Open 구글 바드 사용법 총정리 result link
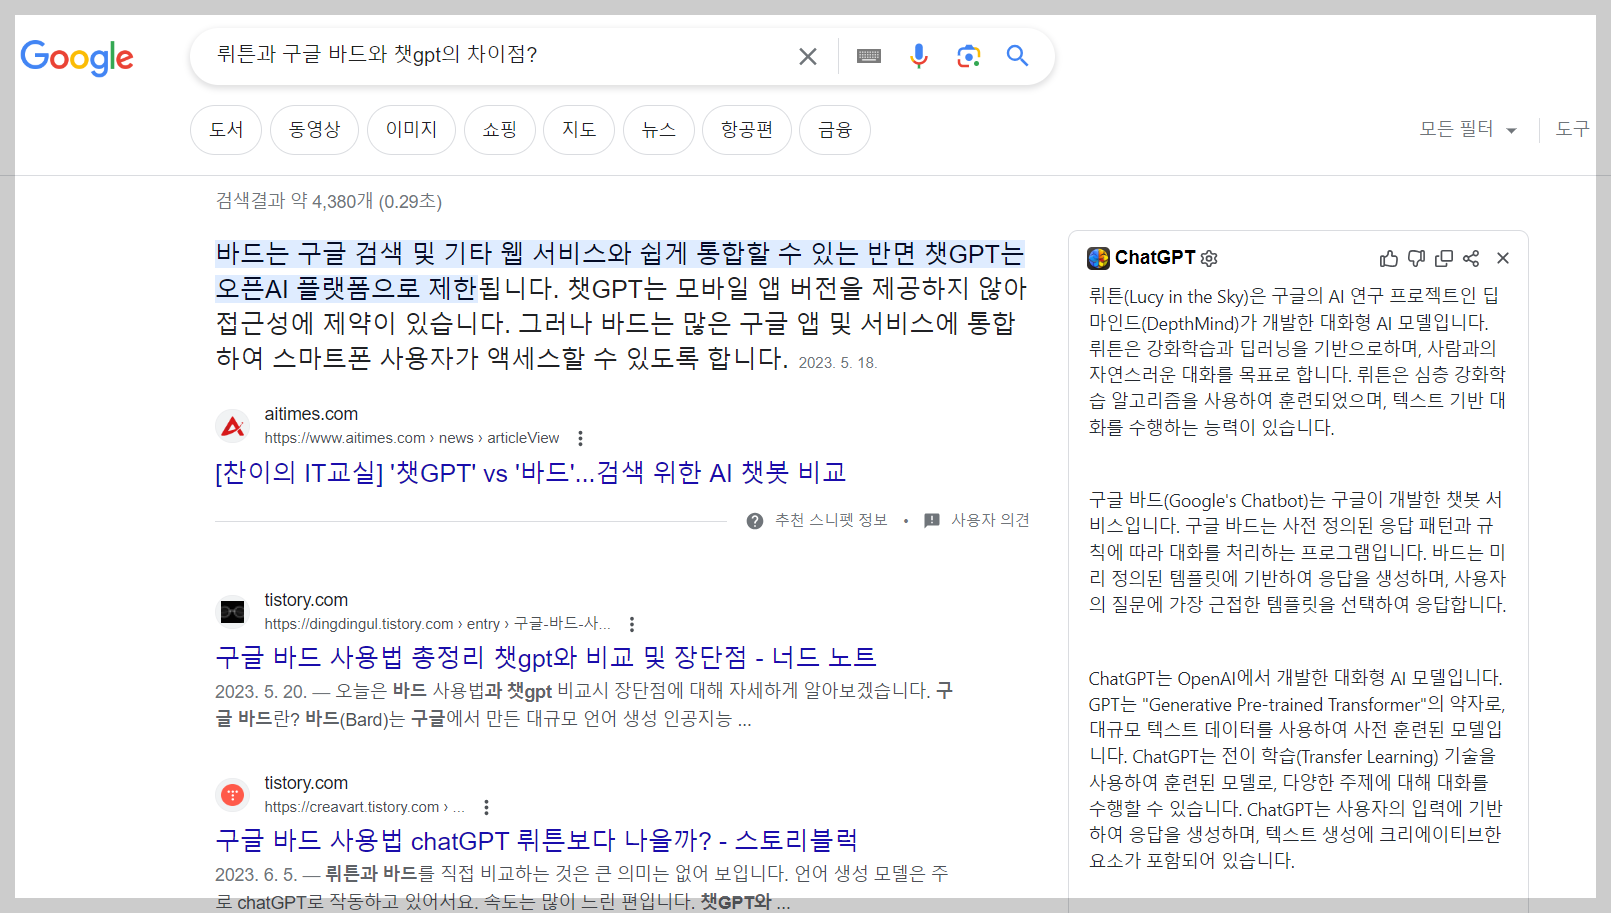Viewport: 1611px width, 913px height. click(x=546, y=657)
